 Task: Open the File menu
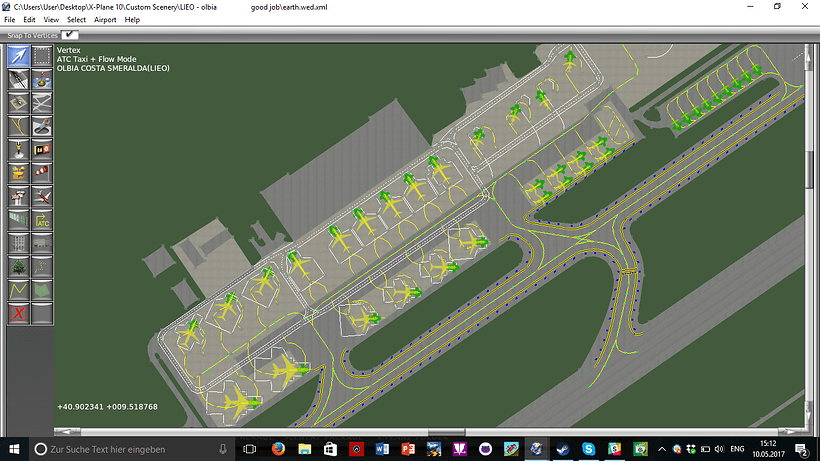tap(9, 20)
